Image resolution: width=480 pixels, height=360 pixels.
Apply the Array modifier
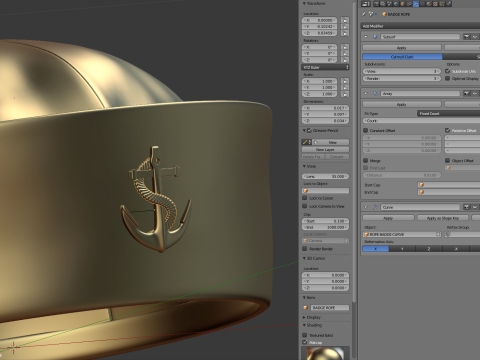(402, 104)
